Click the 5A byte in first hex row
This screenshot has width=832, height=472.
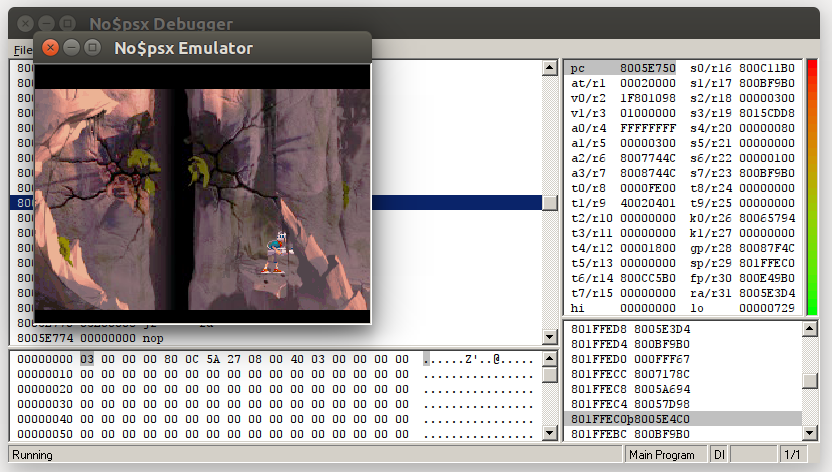click(213, 359)
